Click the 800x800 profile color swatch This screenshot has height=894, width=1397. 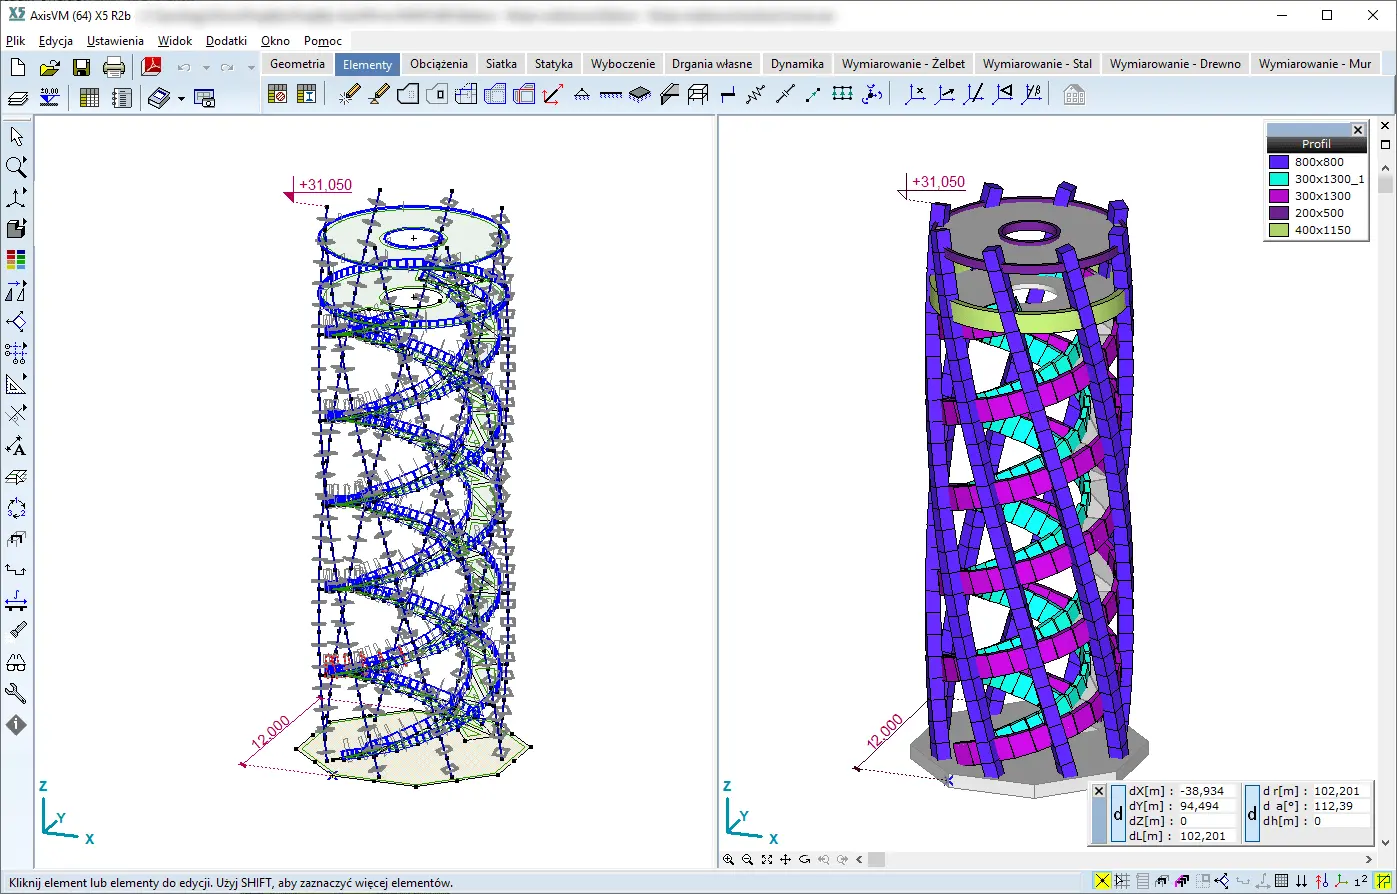point(1278,162)
